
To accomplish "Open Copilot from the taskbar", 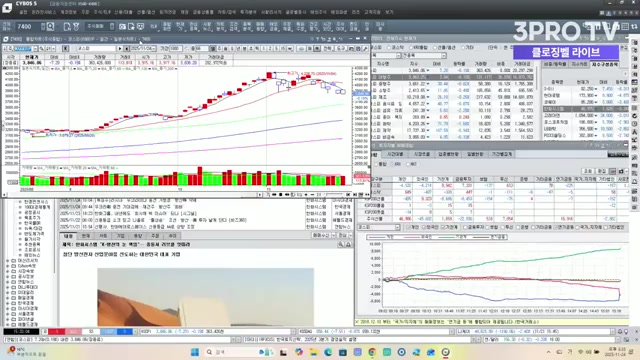I will click(298, 352).
